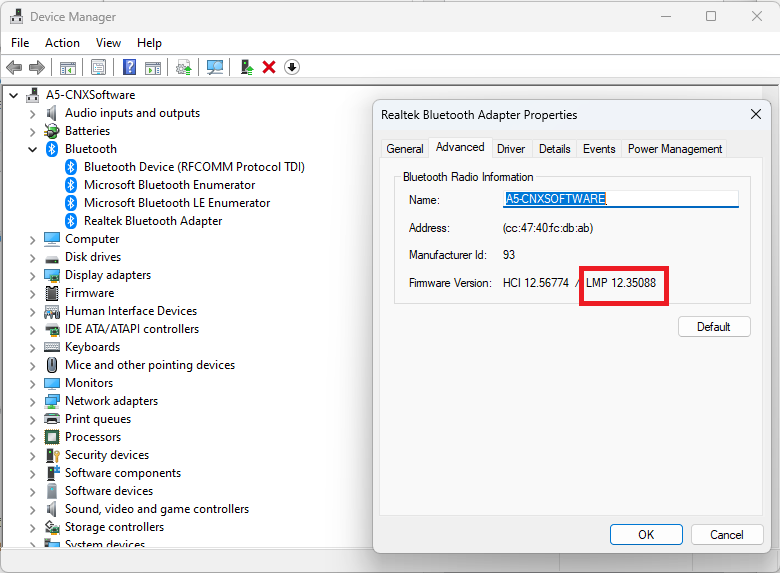Click the Properties toolbar icon
Screen dimensions: 780x580
coord(98,67)
